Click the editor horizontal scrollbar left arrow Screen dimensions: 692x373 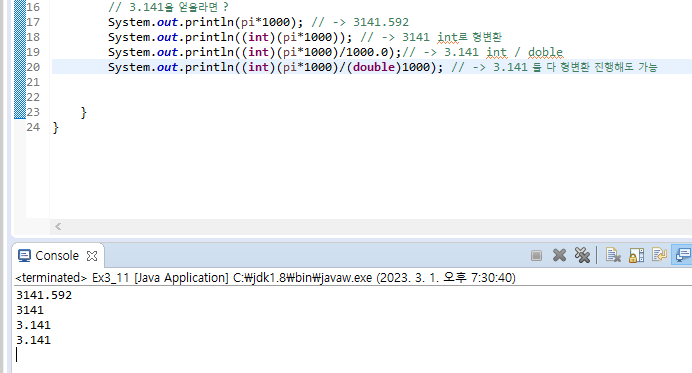click(x=58, y=226)
